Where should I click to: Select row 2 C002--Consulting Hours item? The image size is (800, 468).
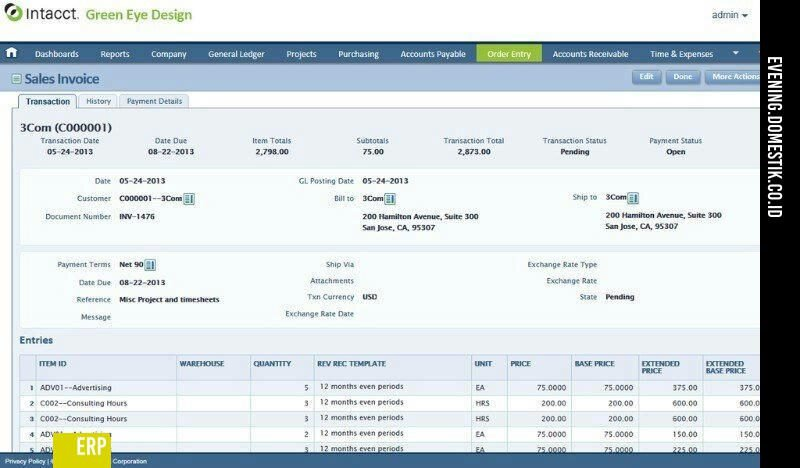pos(84,403)
